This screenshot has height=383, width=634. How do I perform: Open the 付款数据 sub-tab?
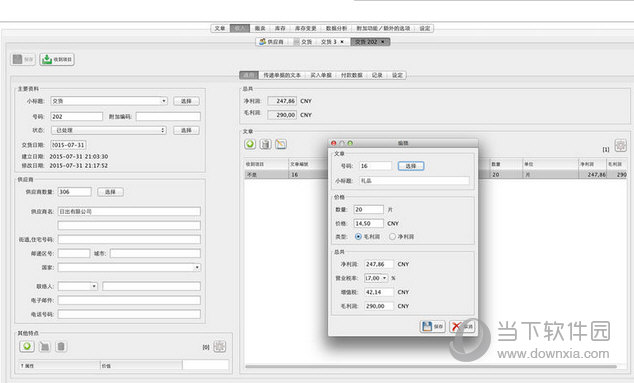coord(351,75)
